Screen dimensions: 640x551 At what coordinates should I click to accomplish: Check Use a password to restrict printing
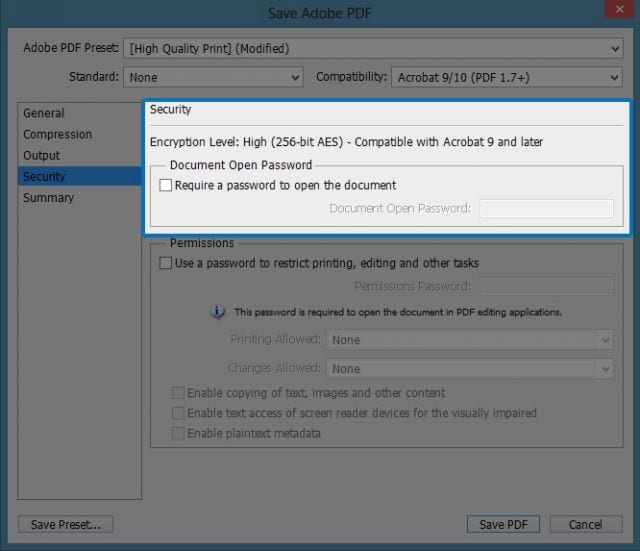pos(166,263)
